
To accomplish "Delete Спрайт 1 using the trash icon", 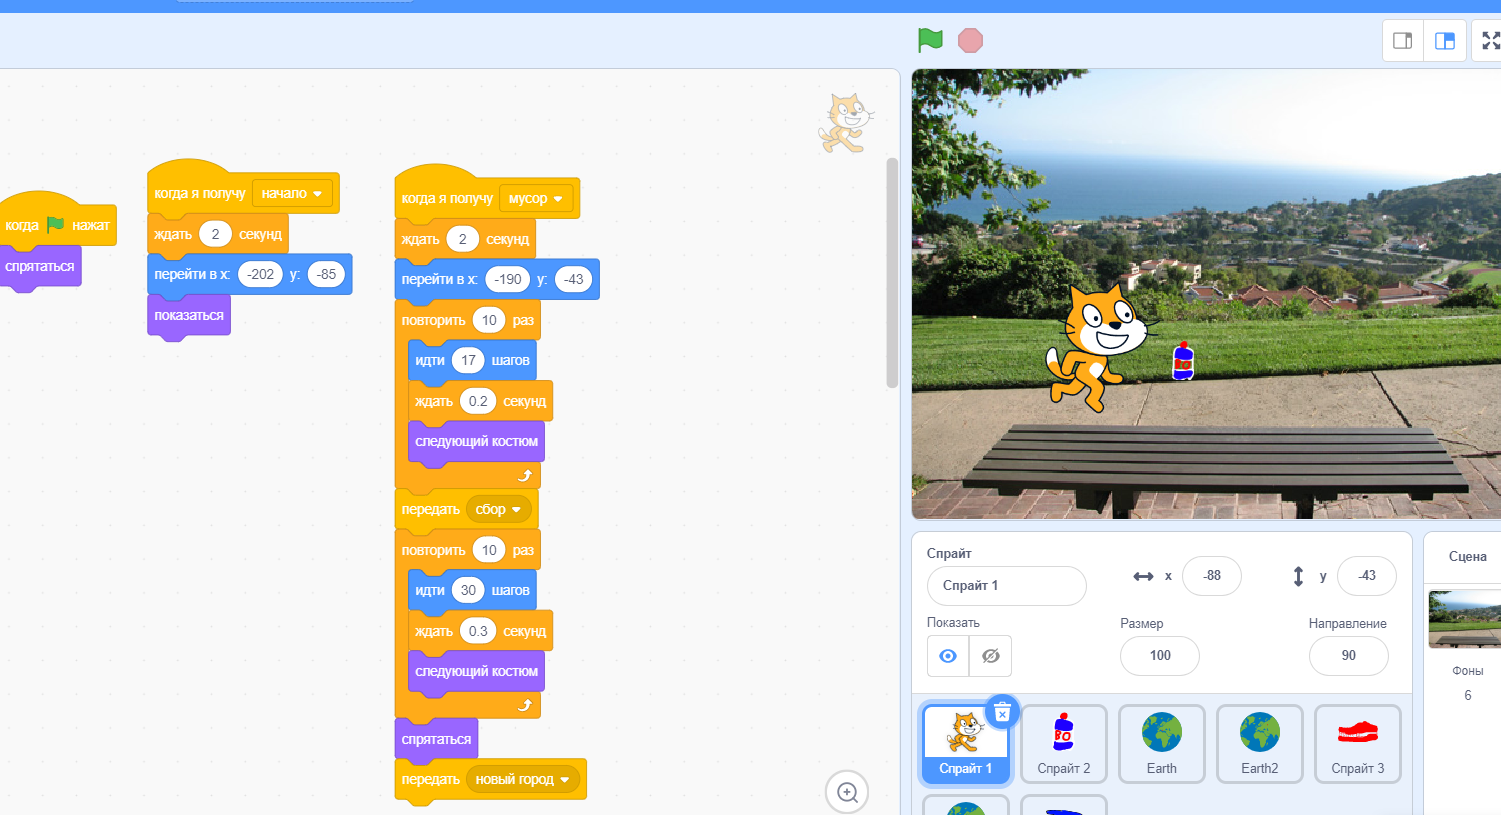I will (x=1002, y=712).
